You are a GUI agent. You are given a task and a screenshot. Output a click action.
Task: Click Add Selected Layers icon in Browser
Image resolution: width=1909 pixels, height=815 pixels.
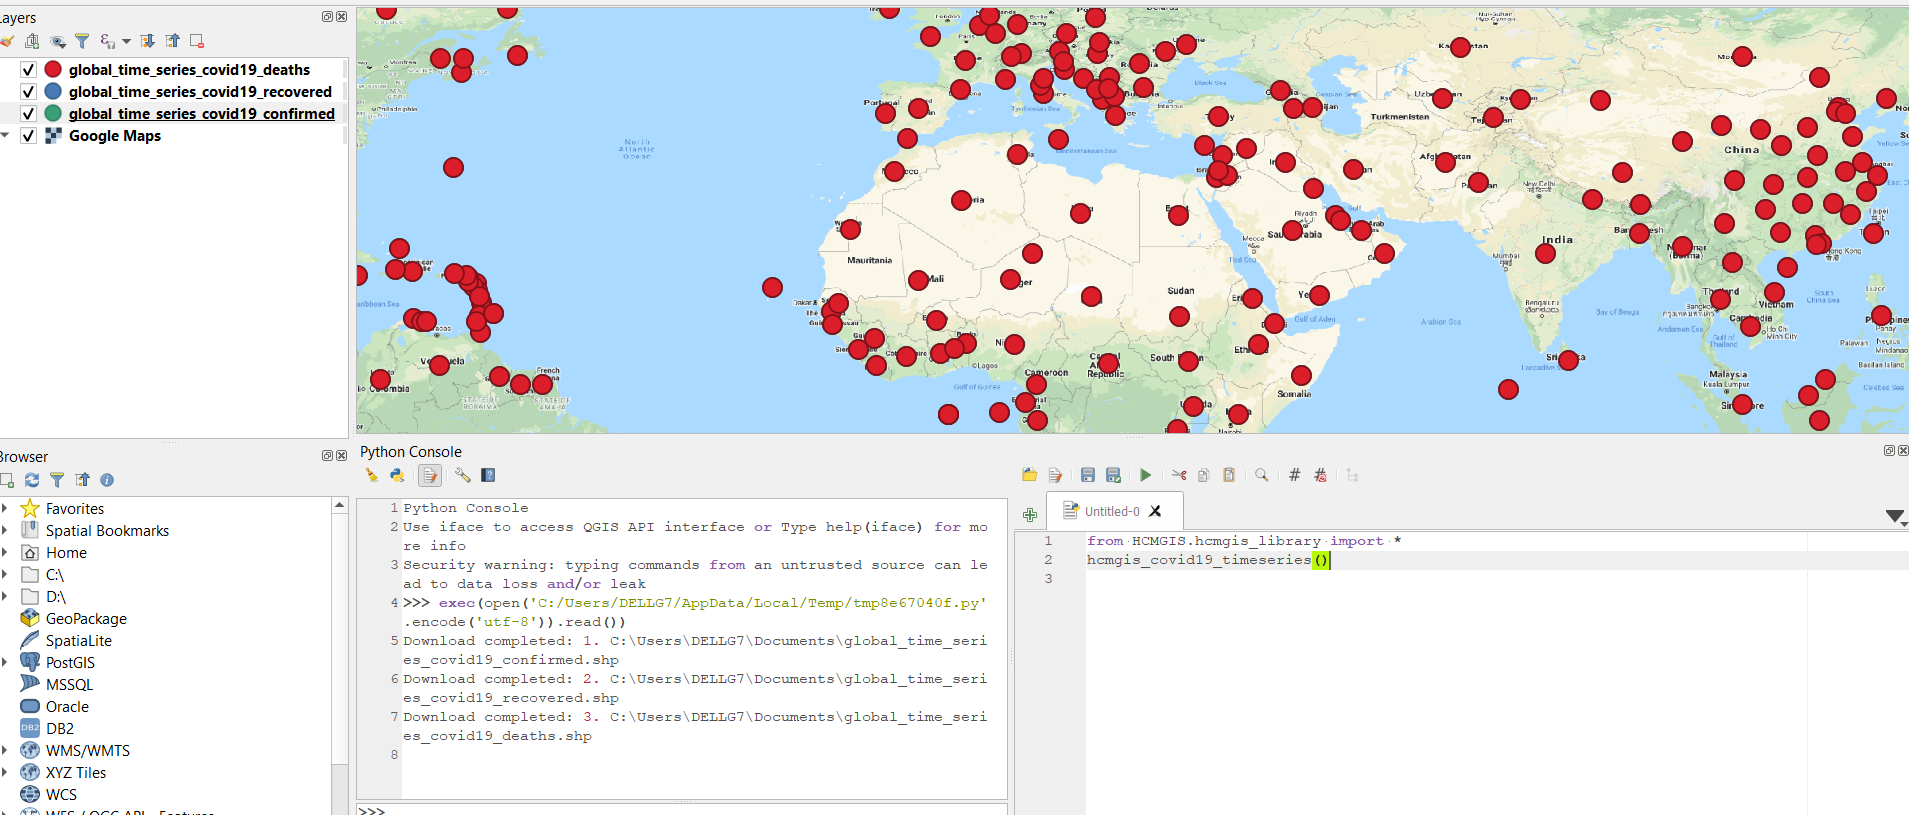pos(6,480)
